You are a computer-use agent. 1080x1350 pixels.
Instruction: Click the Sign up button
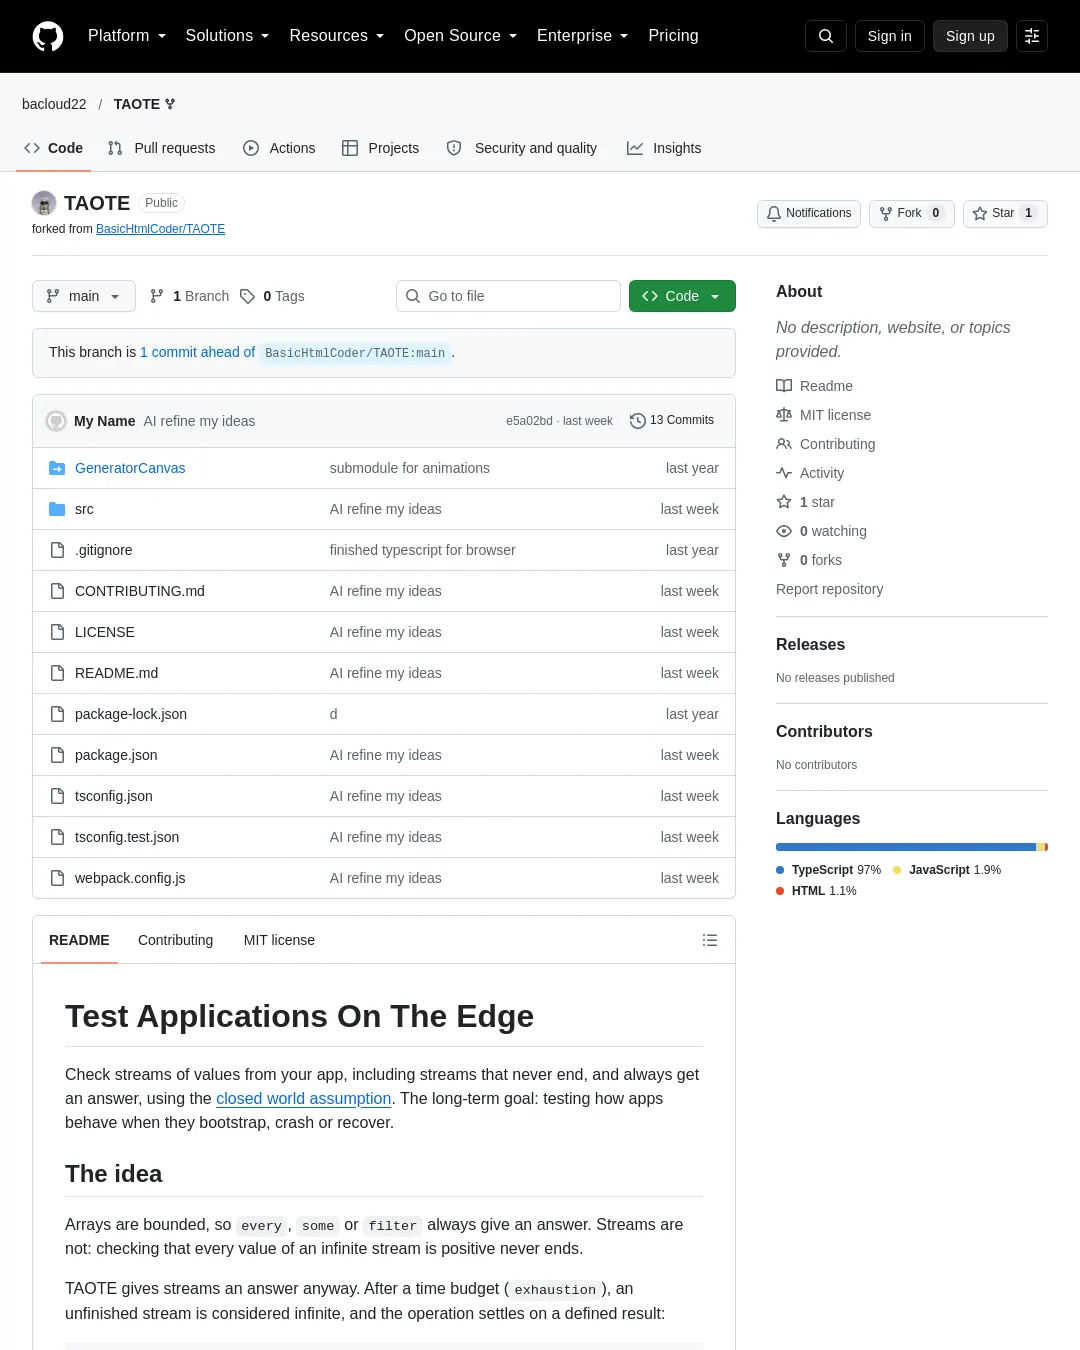(x=970, y=36)
